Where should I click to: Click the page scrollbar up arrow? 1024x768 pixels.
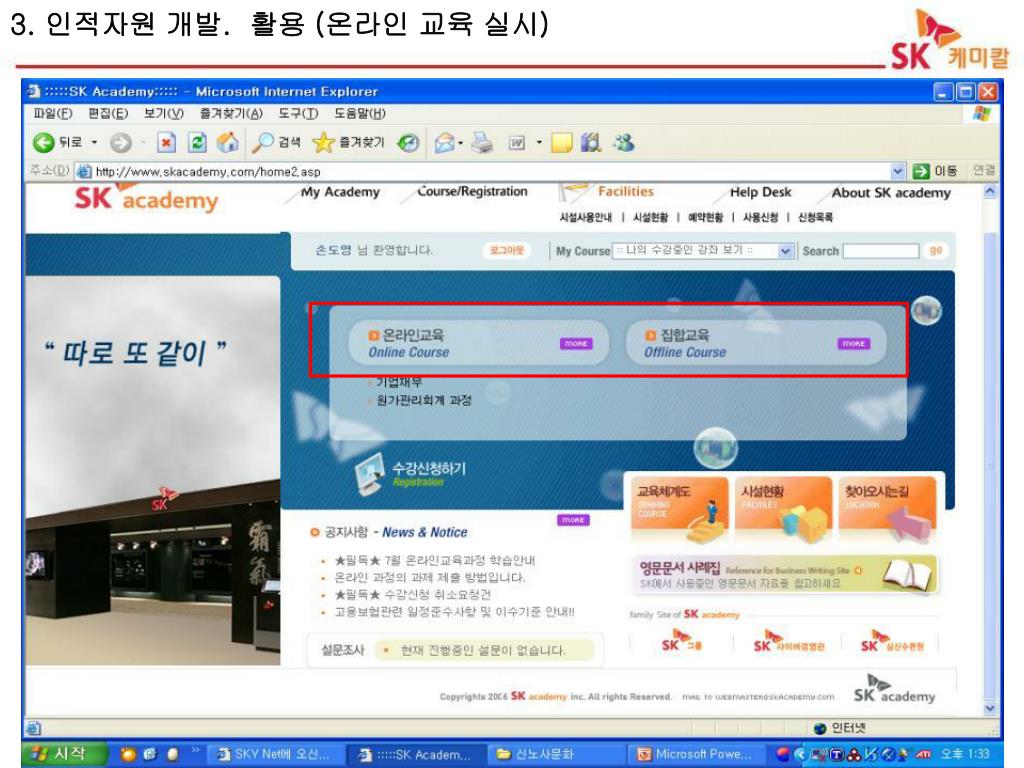pyautogui.click(x=990, y=192)
